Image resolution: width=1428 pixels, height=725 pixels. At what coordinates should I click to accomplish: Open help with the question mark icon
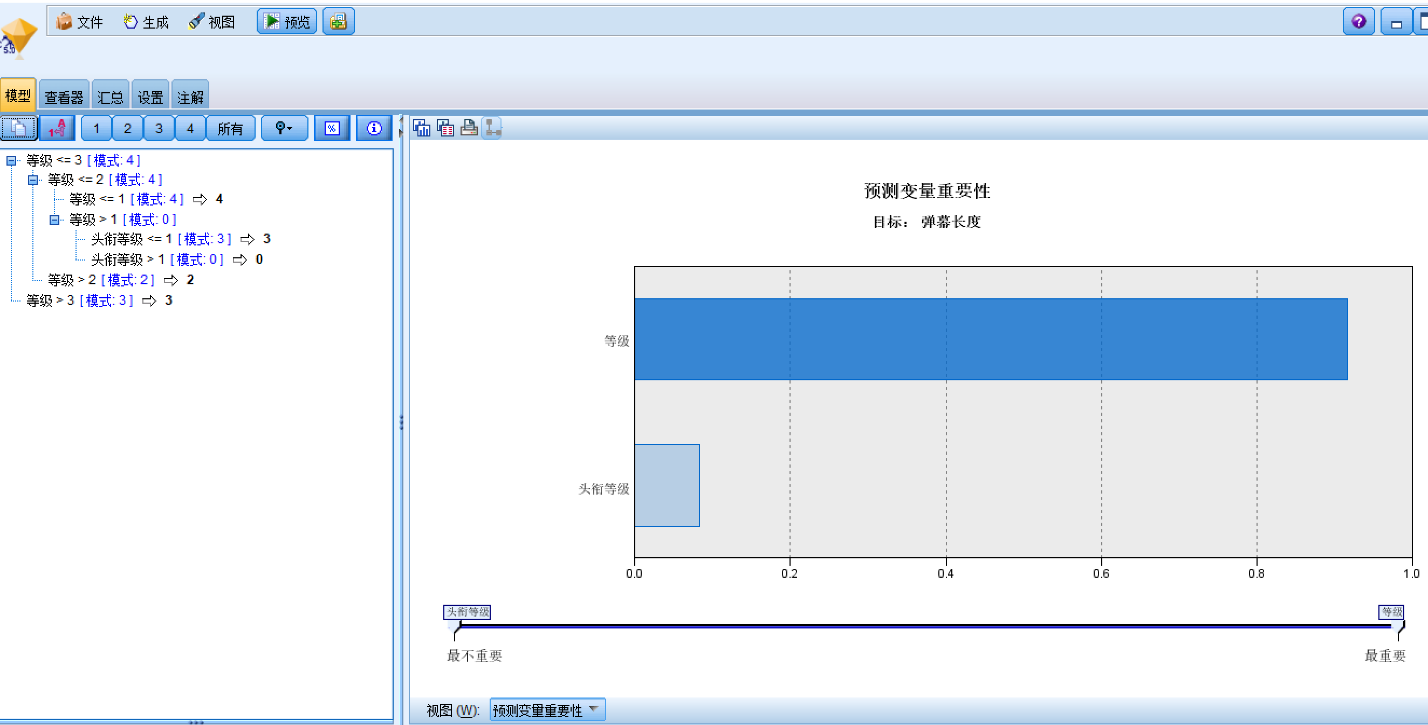pyautogui.click(x=1358, y=21)
